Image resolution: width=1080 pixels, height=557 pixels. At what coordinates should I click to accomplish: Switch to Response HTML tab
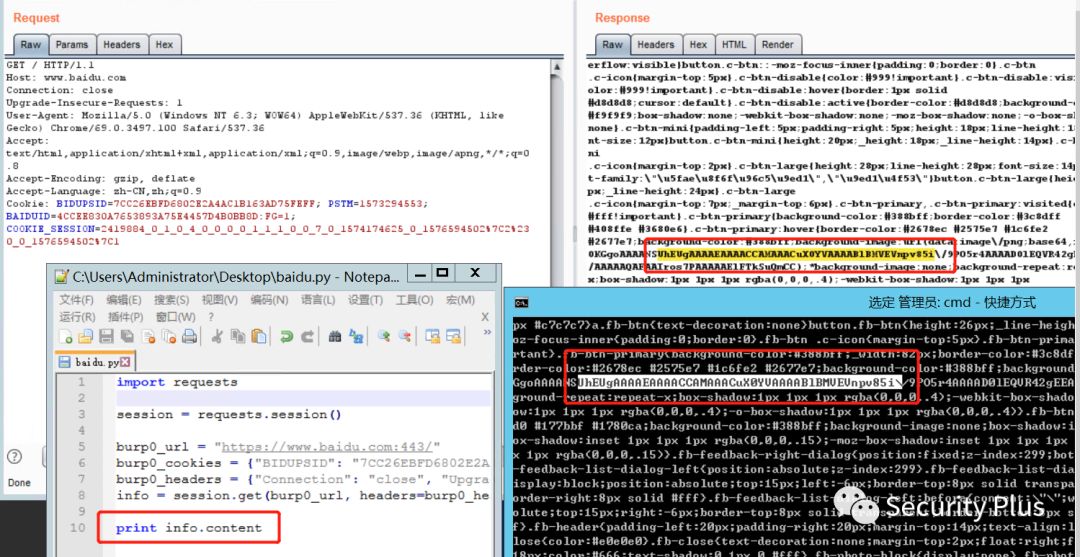click(734, 45)
